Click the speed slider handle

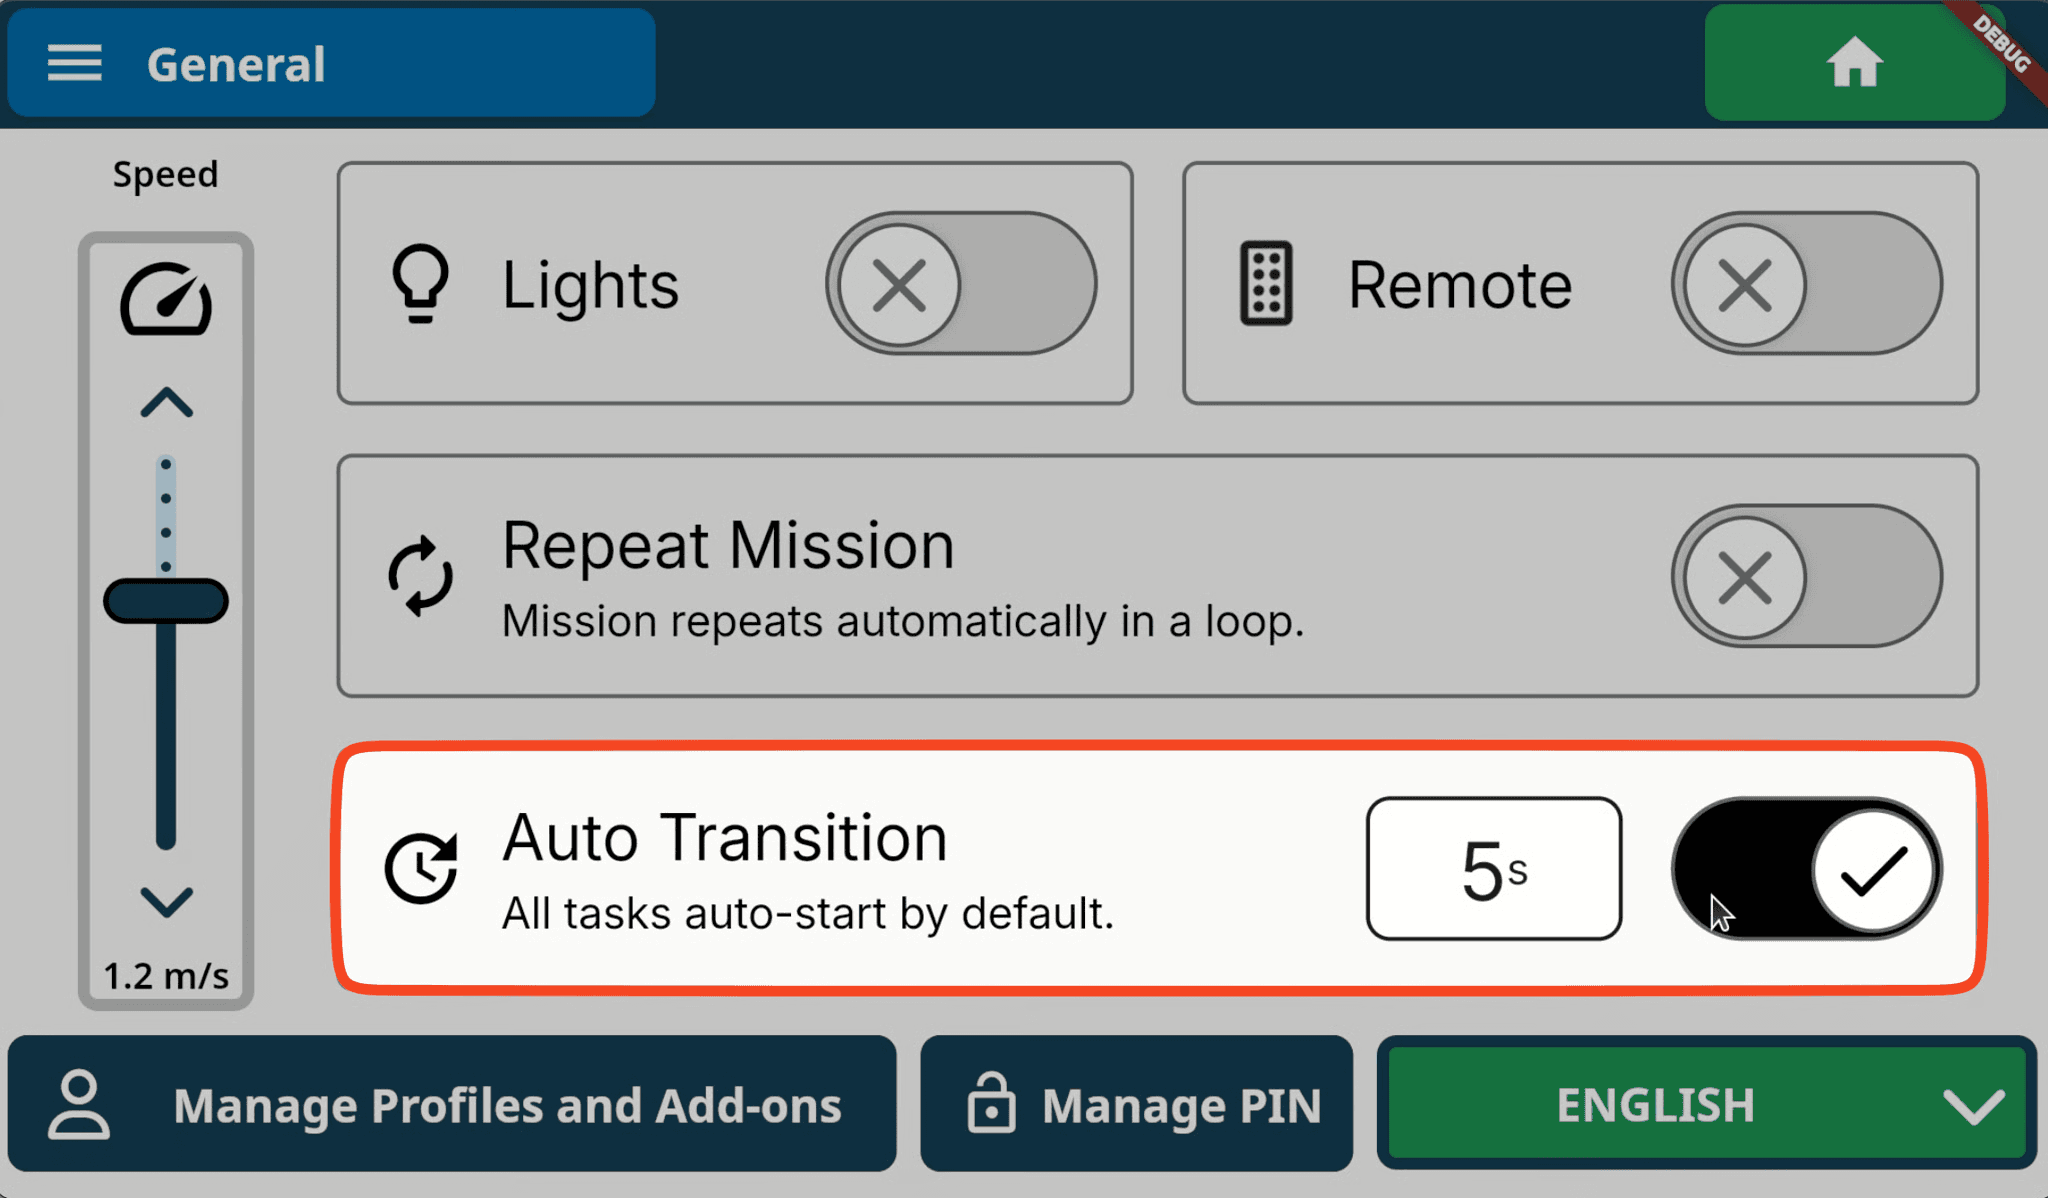point(166,601)
